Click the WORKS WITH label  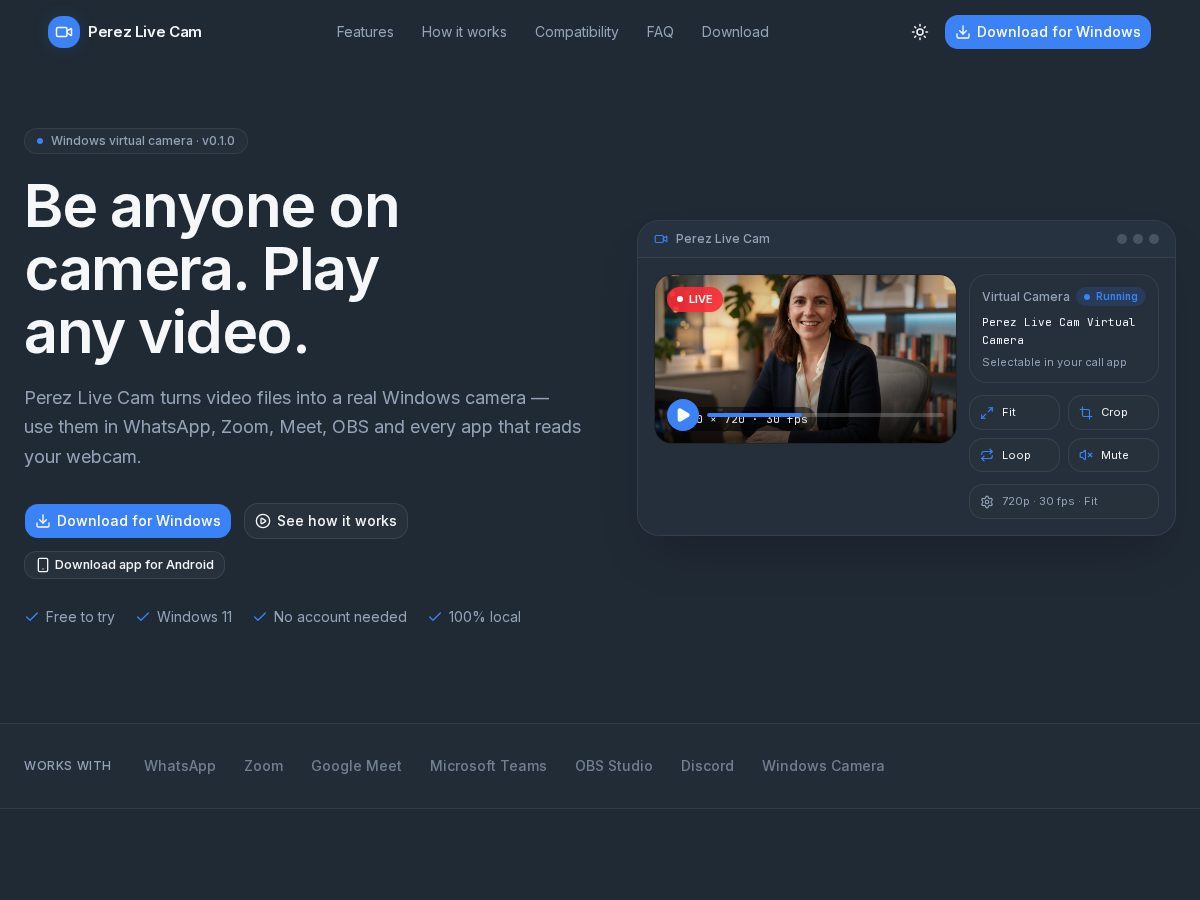pyautogui.click(x=68, y=766)
